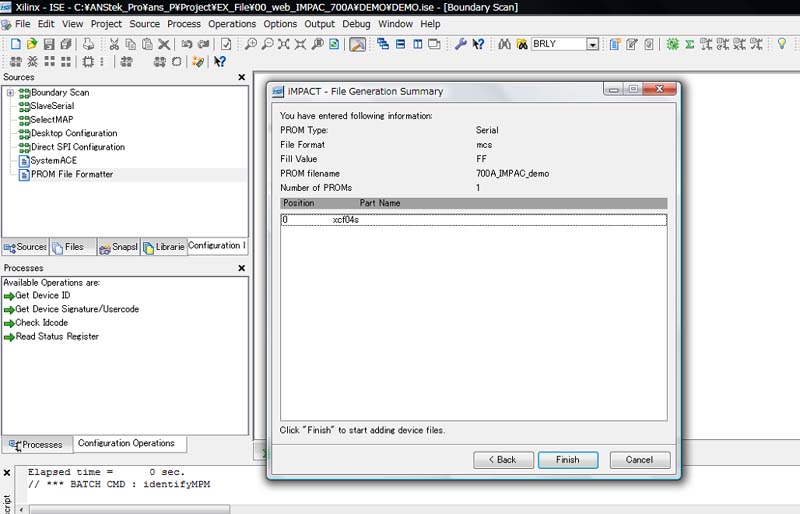Click the Save All toolbar icon

point(66,44)
